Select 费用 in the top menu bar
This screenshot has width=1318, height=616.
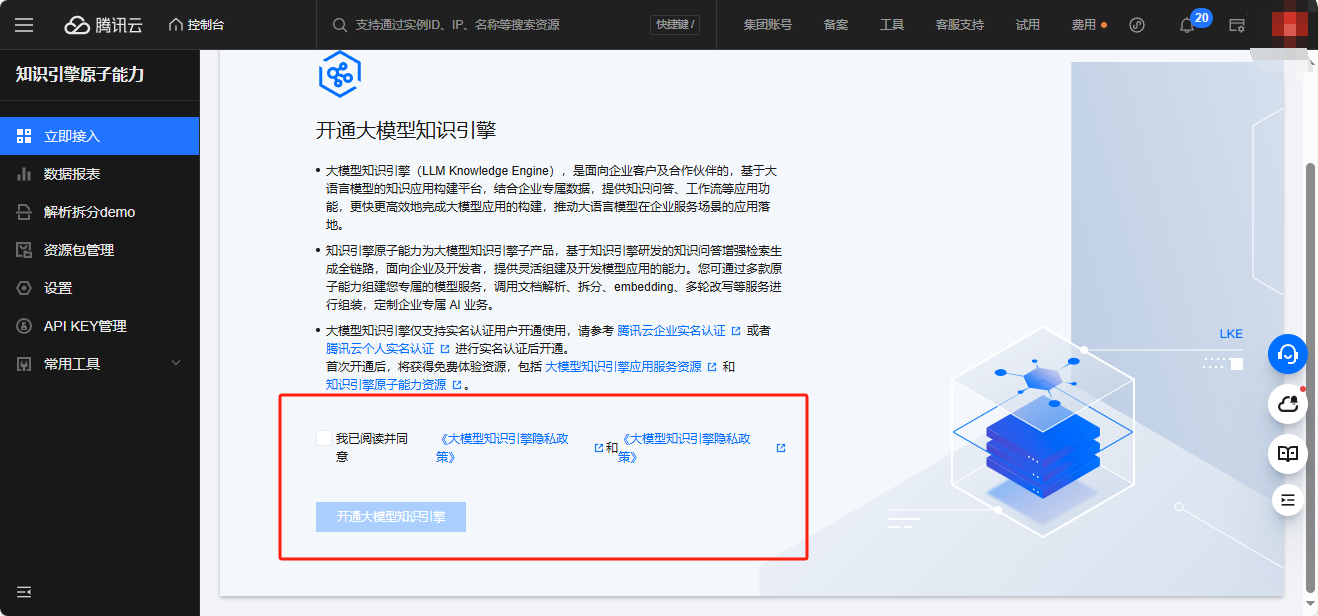pos(1084,25)
